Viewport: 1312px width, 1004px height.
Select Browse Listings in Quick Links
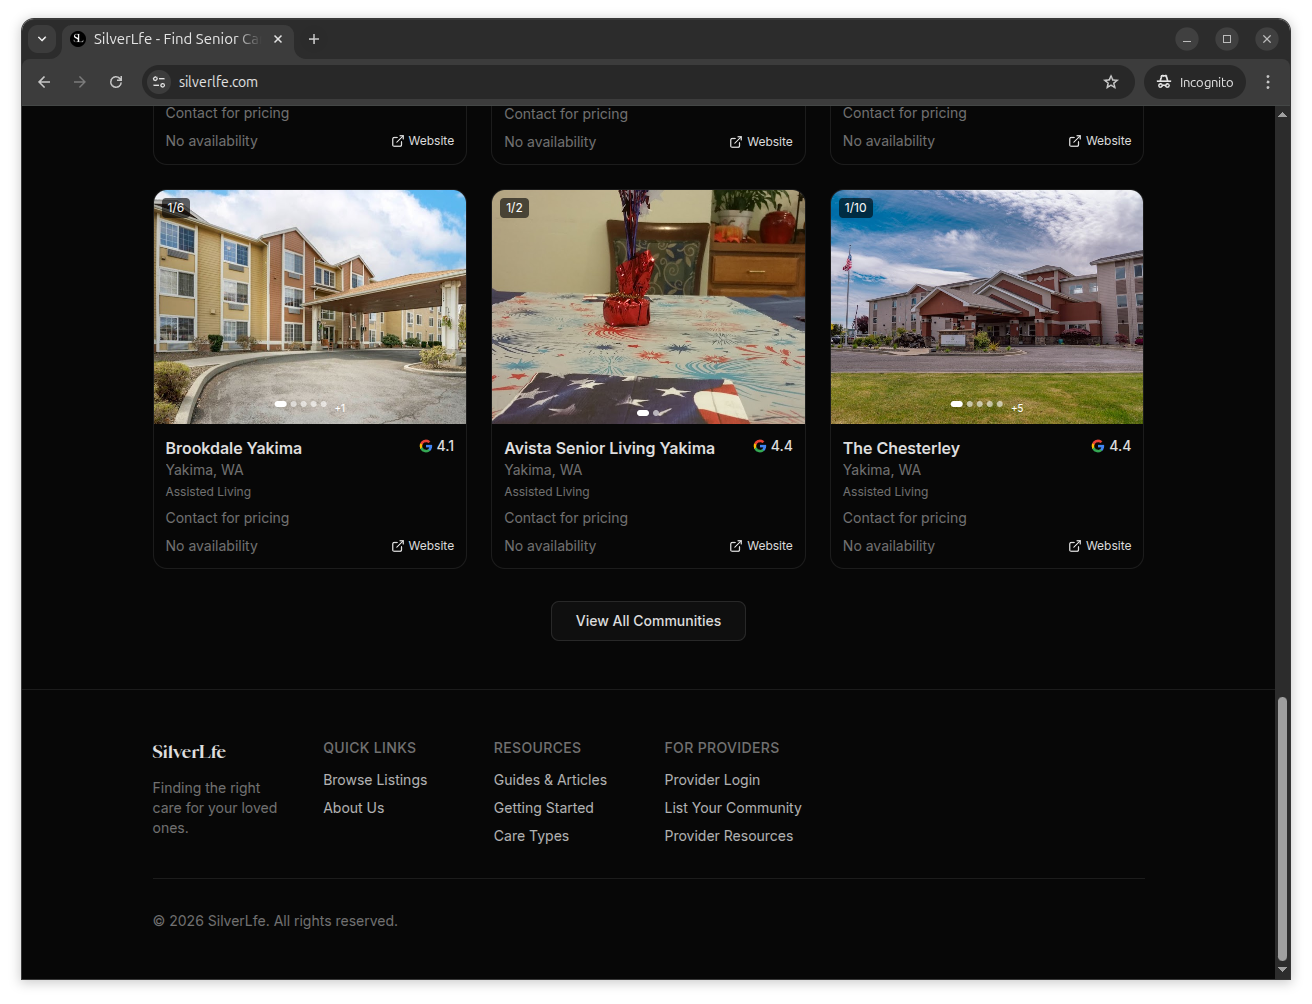[375, 780]
